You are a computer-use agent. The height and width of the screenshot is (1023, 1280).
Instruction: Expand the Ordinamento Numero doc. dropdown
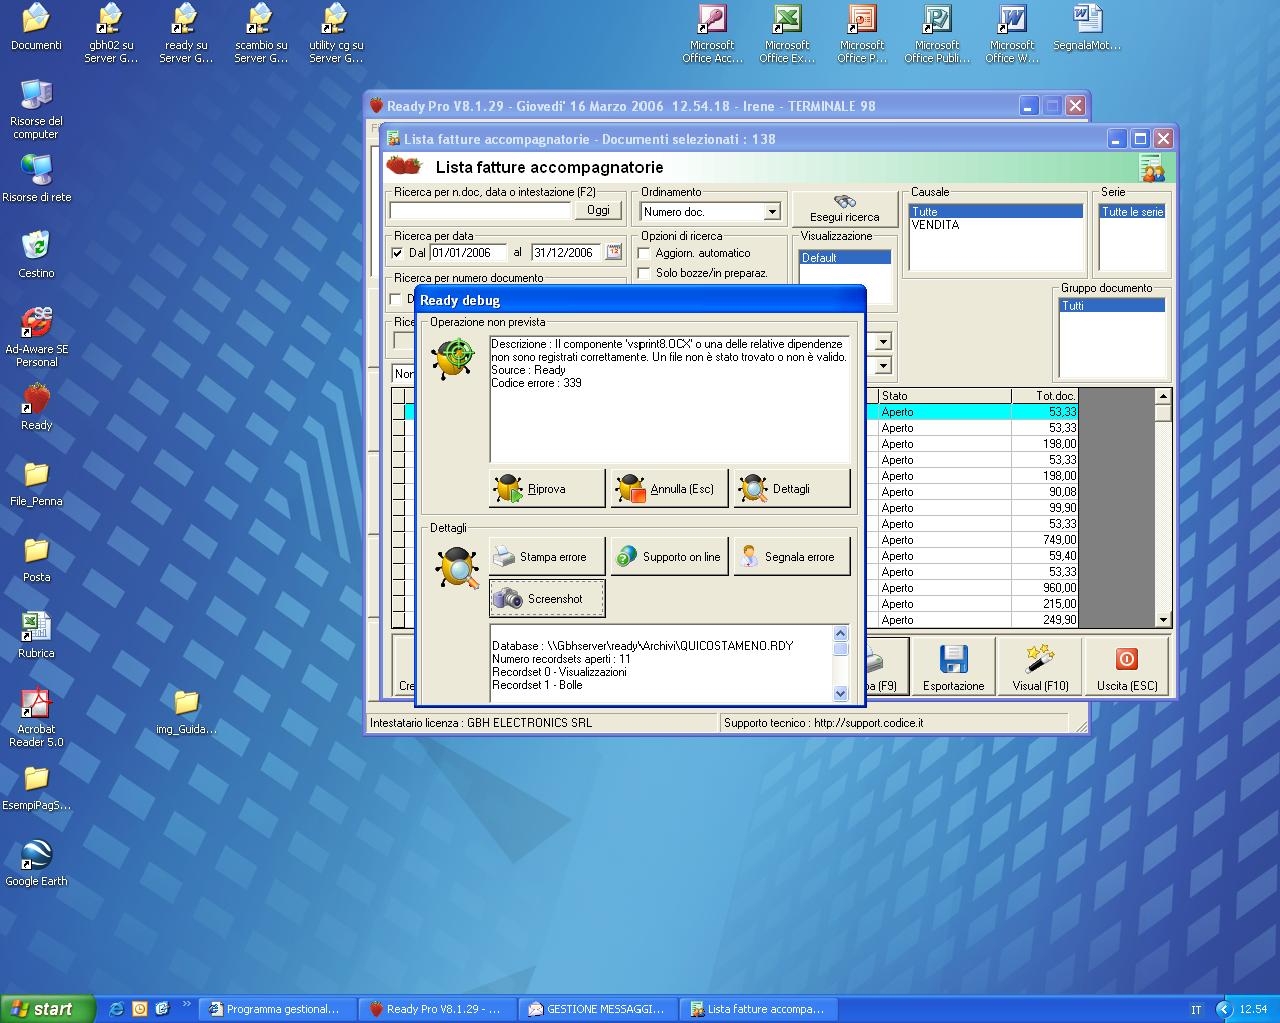click(x=771, y=212)
